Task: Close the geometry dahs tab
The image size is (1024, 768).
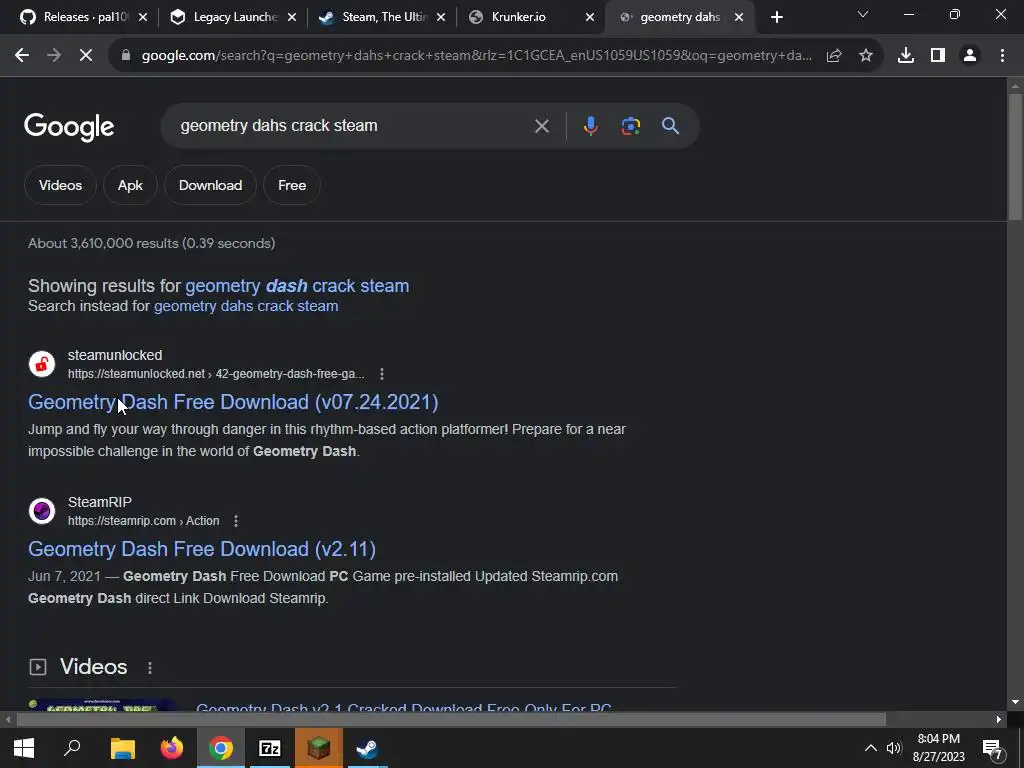Action: pos(739,18)
